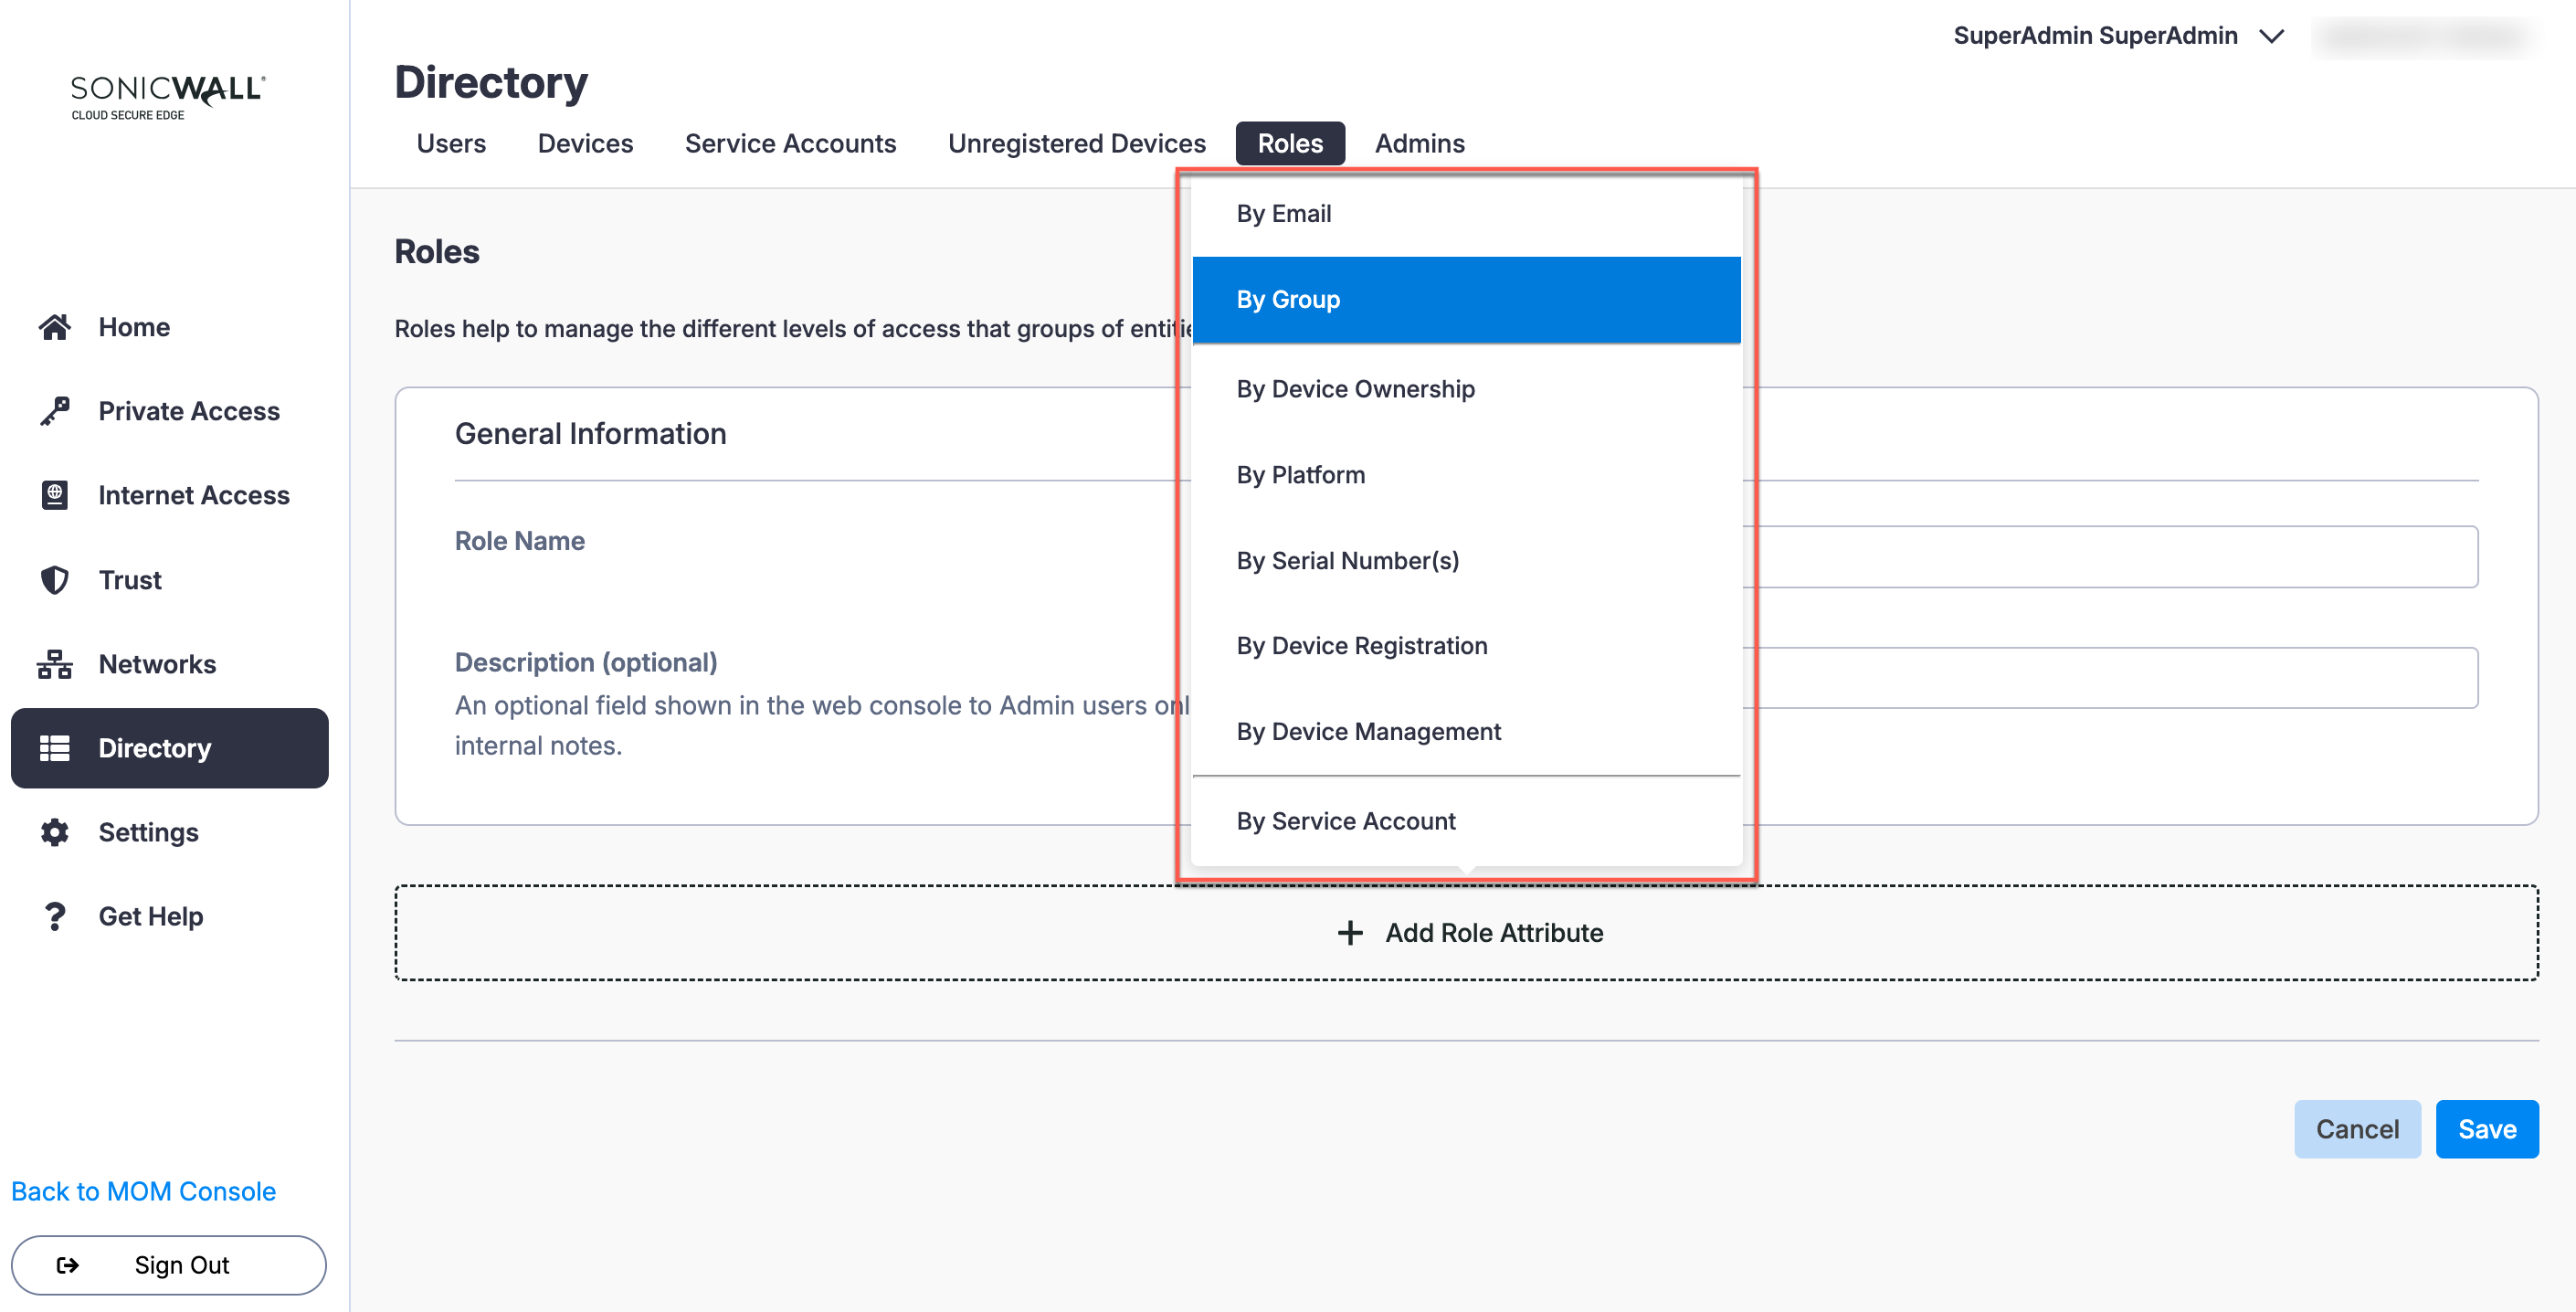The height and width of the screenshot is (1312, 2576).
Task: Click the Networks topology icon
Action: (55, 664)
